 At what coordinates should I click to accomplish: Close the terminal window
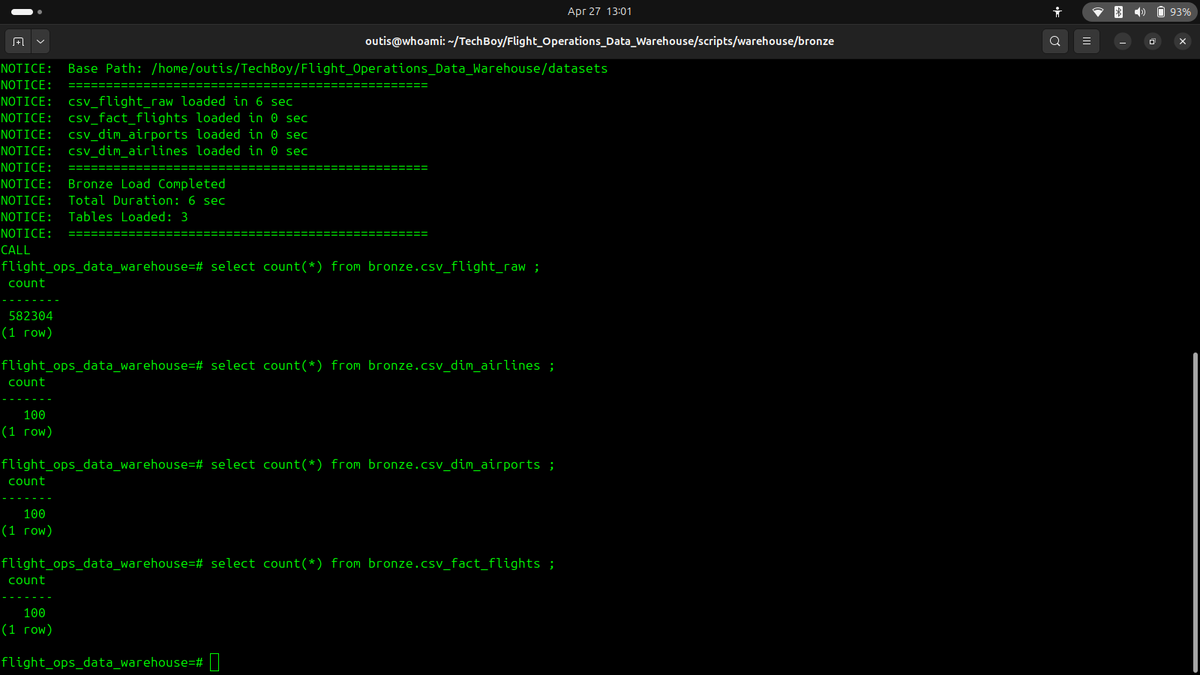[1182, 42]
